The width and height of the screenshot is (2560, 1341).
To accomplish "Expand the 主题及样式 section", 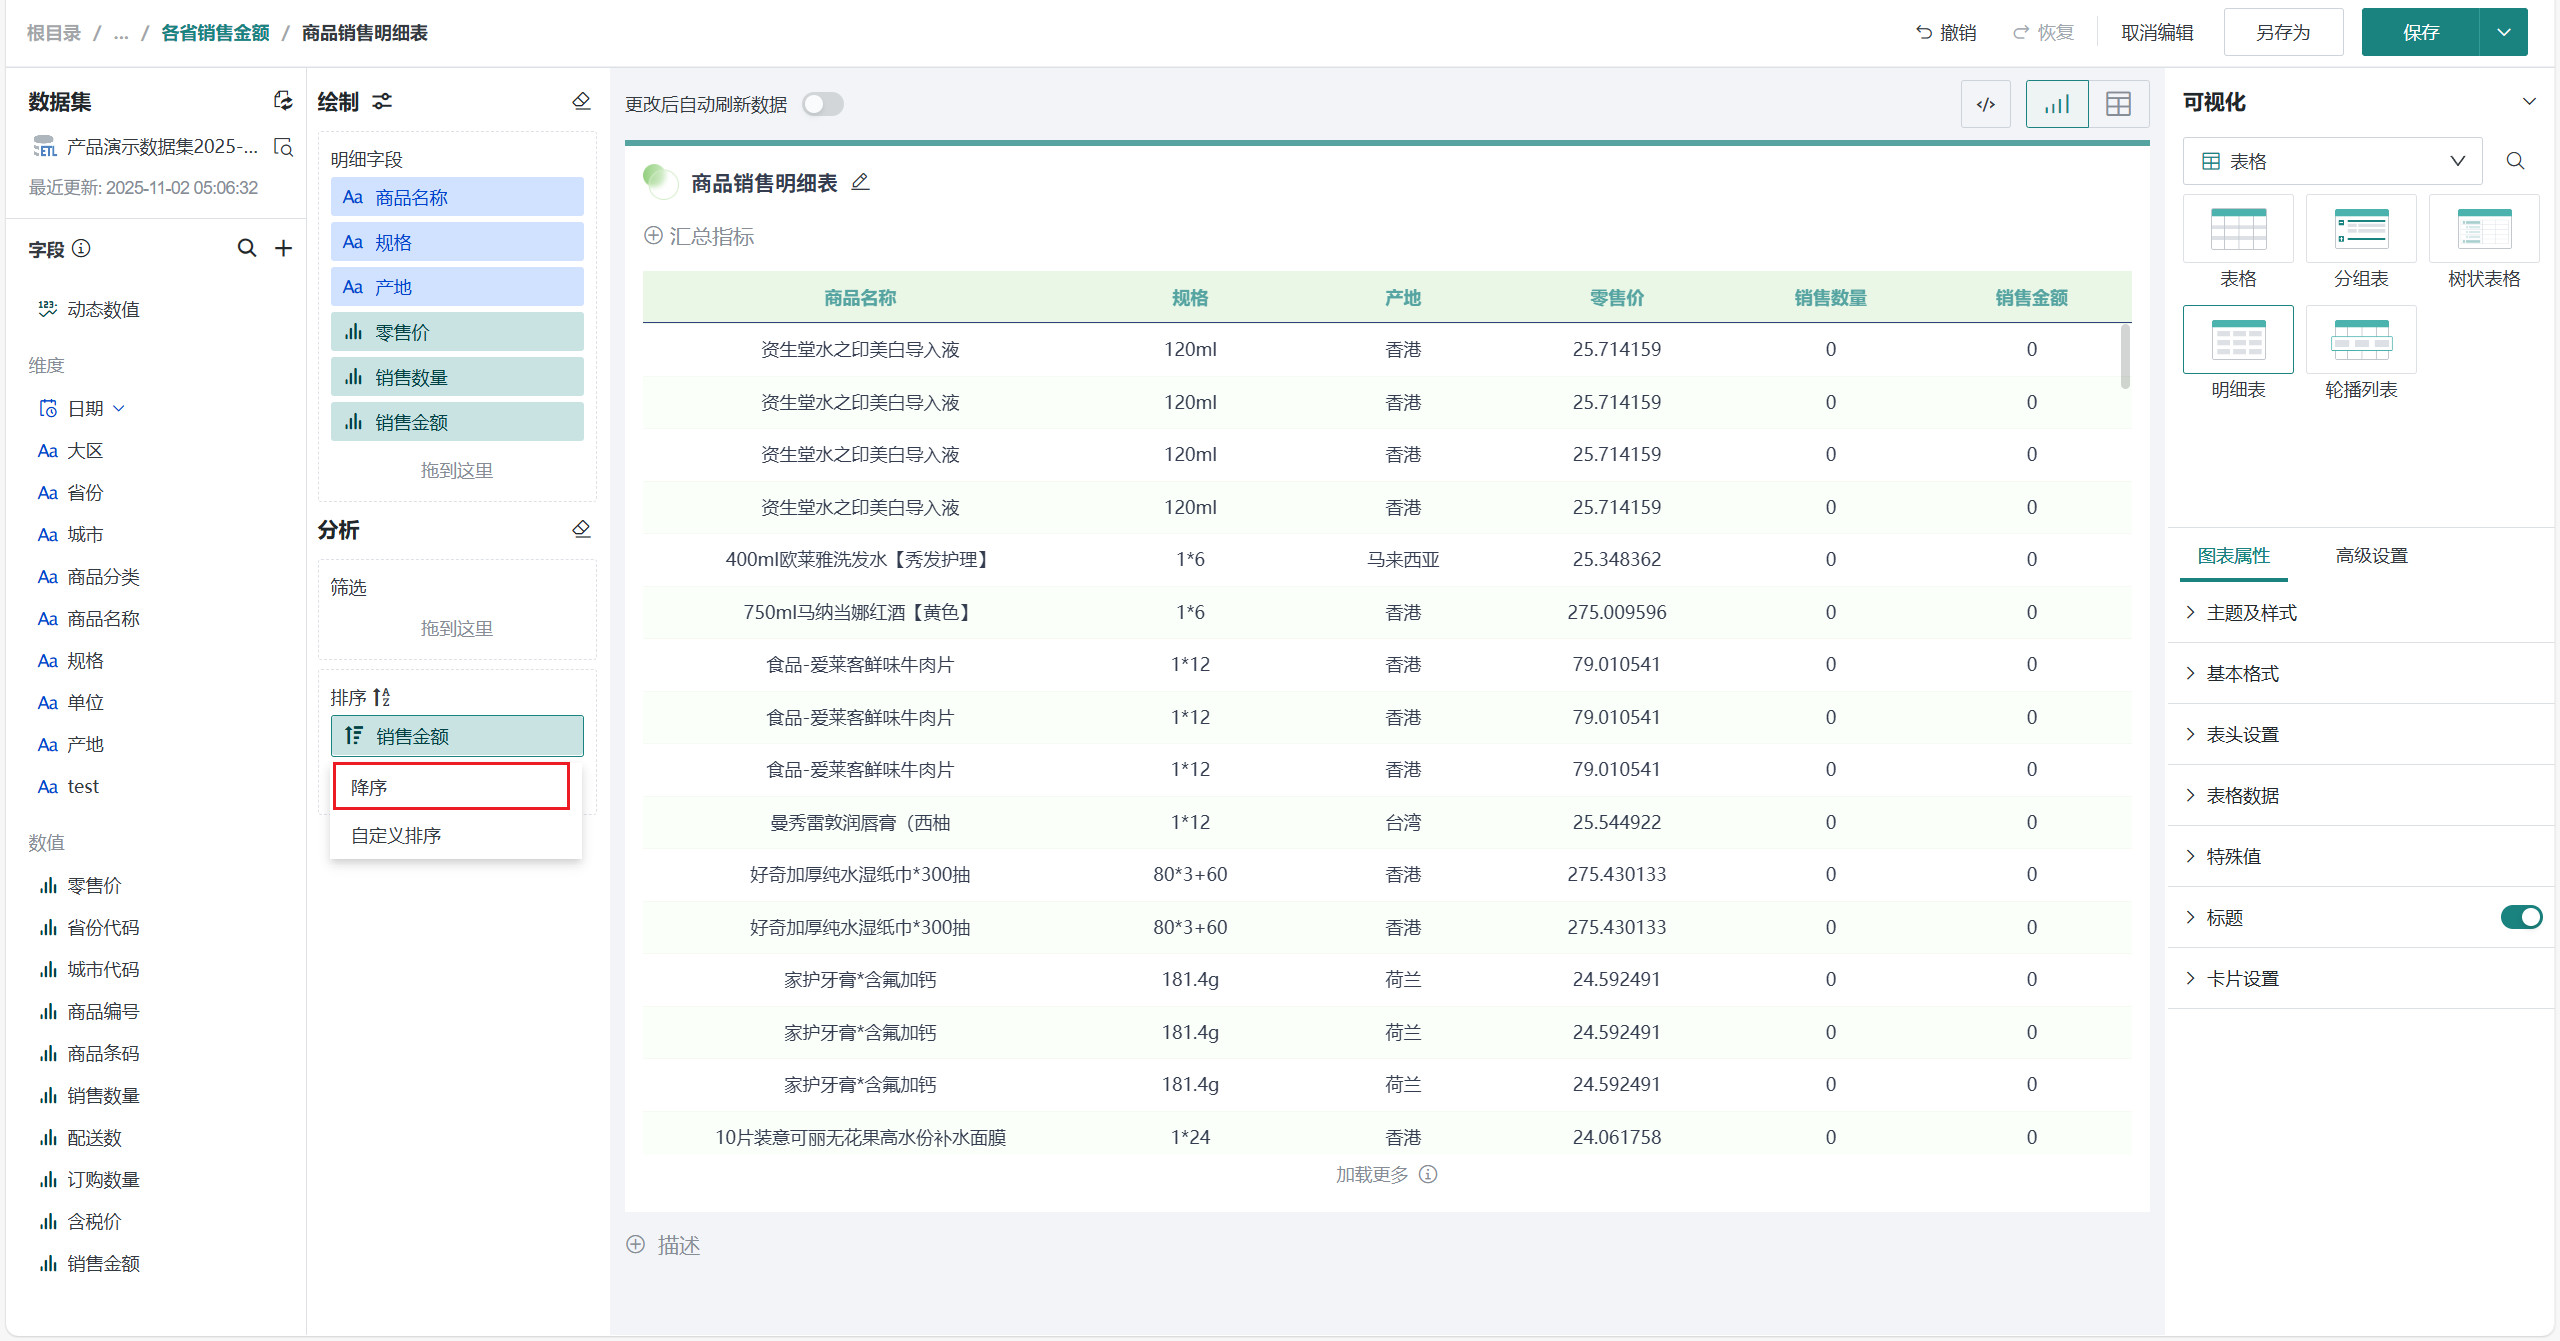I will click(2250, 613).
